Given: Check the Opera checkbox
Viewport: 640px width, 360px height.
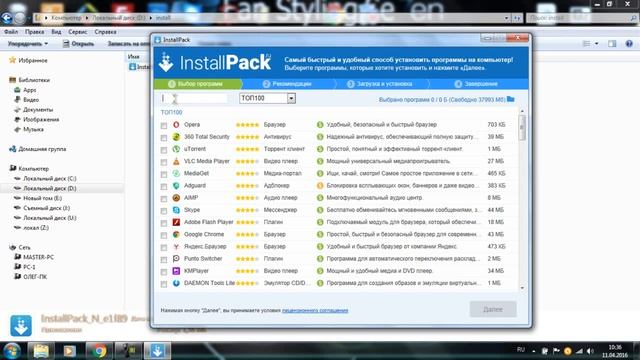Looking at the screenshot, I should pyautogui.click(x=164, y=125).
